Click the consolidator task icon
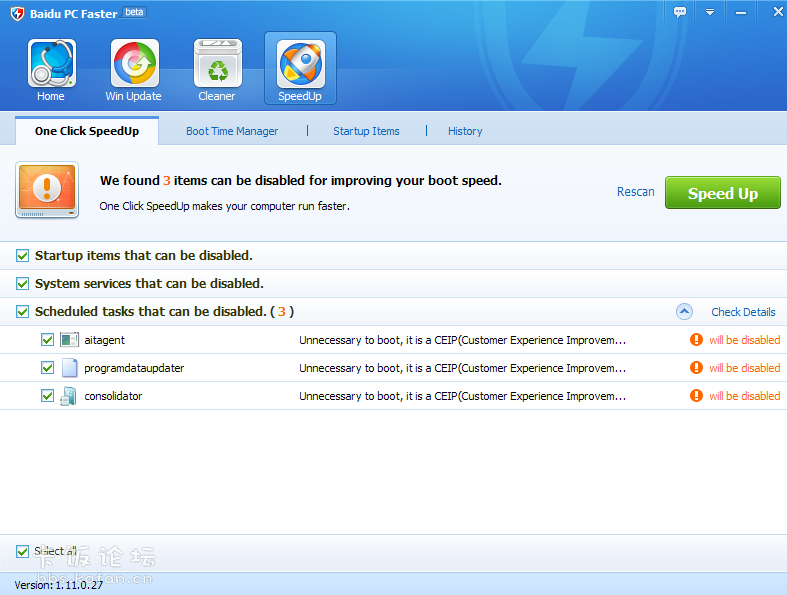Viewport: 787px width, 595px height. click(68, 396)
